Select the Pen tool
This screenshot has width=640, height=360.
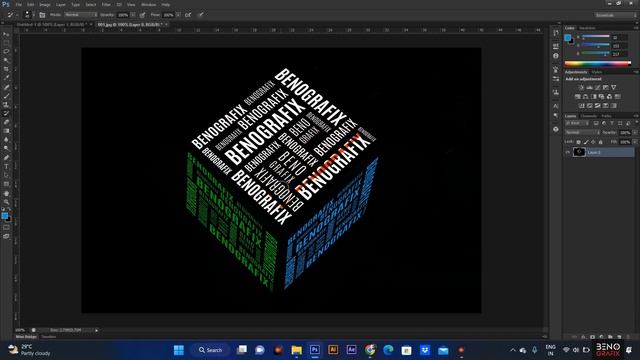point(6,158)
